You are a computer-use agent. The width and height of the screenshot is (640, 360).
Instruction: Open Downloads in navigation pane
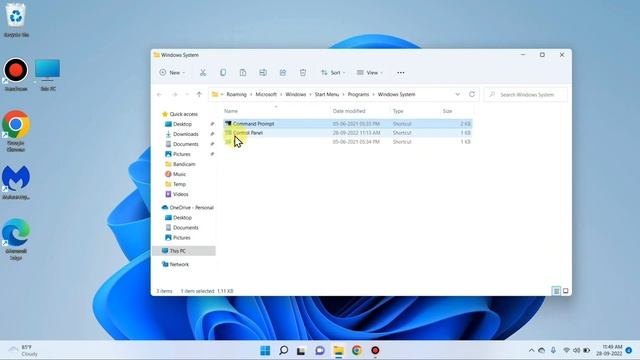[x=182, y=134]
